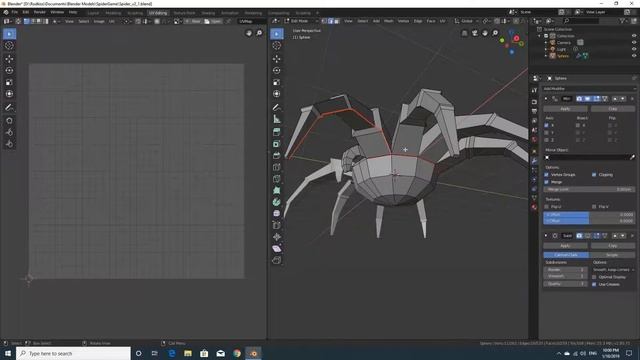Select the Scale tool in 3D viewport toolbar
Image resolution: width=640 pixels, height=360 pixels.
[277, 82]
